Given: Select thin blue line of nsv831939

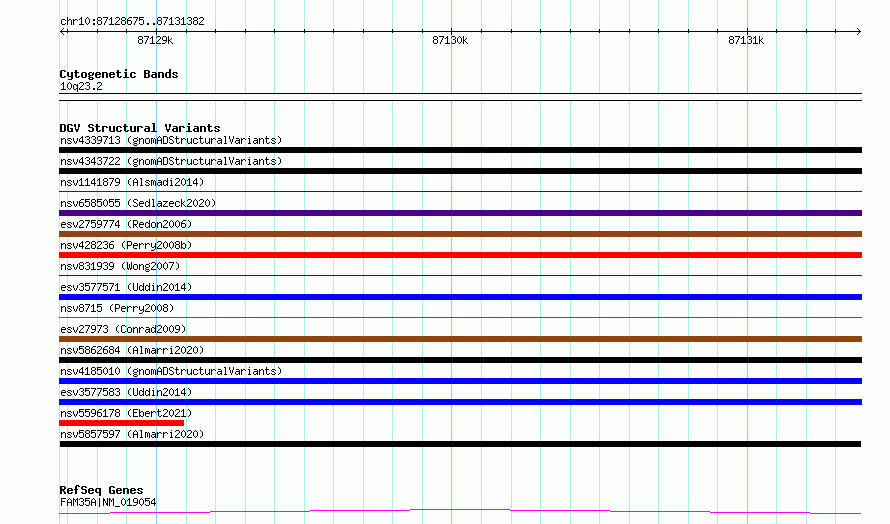Looking at the screenshot, I should [460, 276].
